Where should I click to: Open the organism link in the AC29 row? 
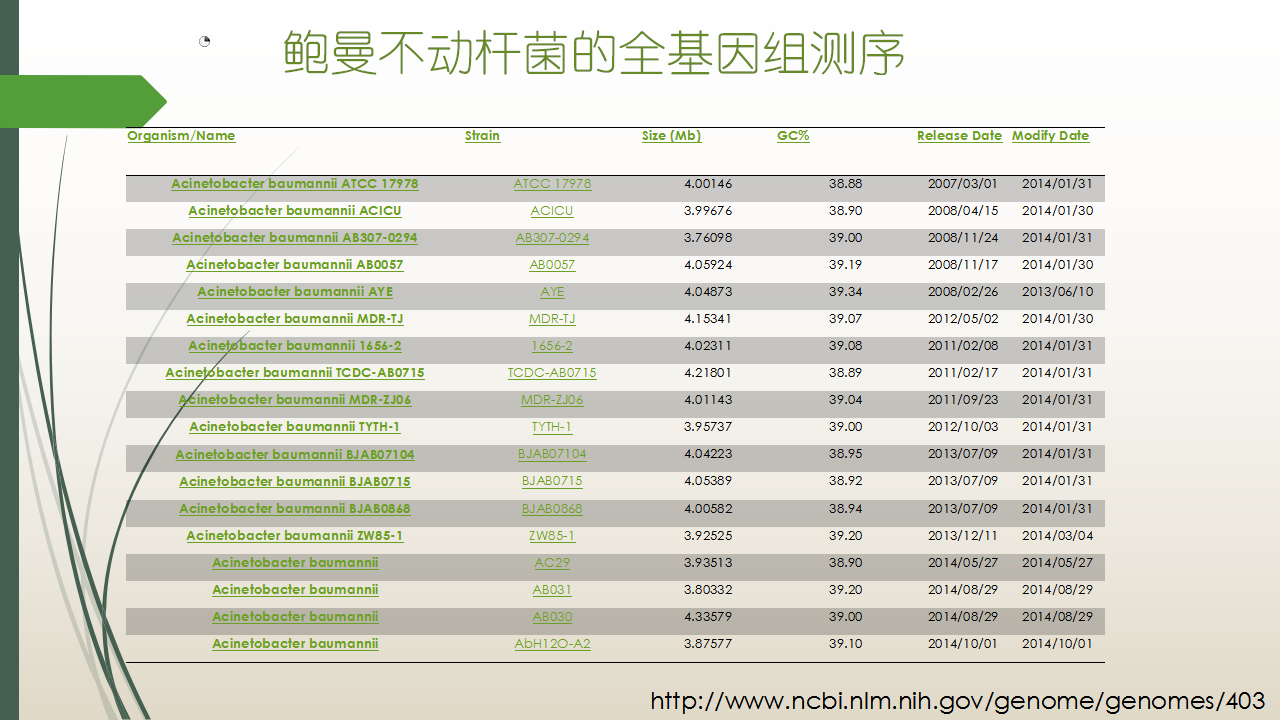295,563
